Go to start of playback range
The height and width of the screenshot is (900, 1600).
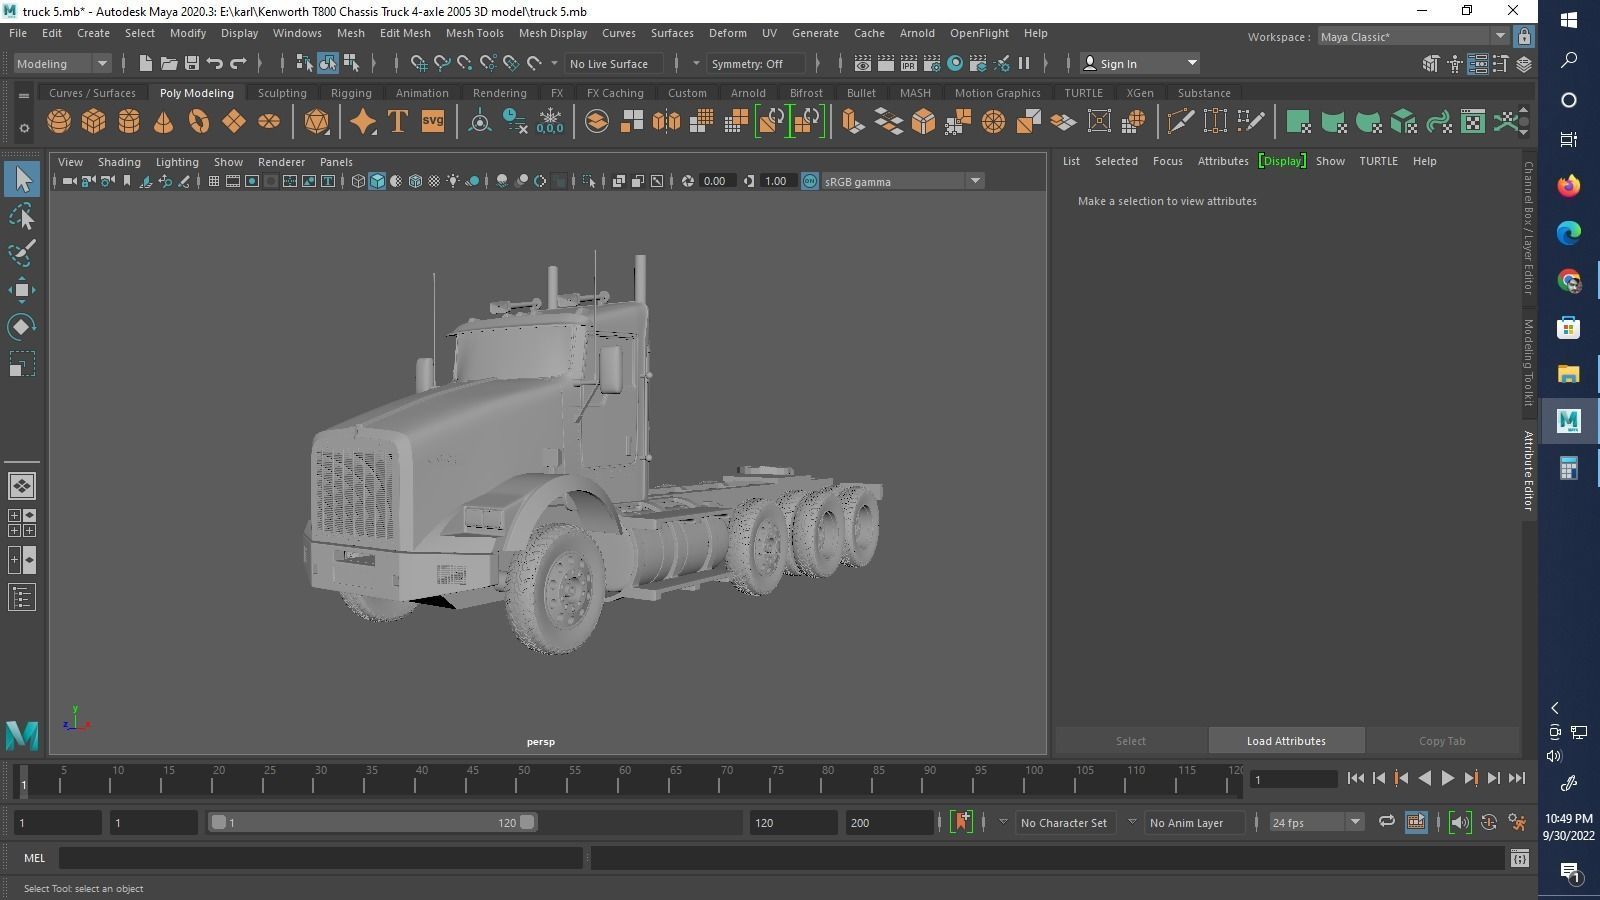[1355, 778]
